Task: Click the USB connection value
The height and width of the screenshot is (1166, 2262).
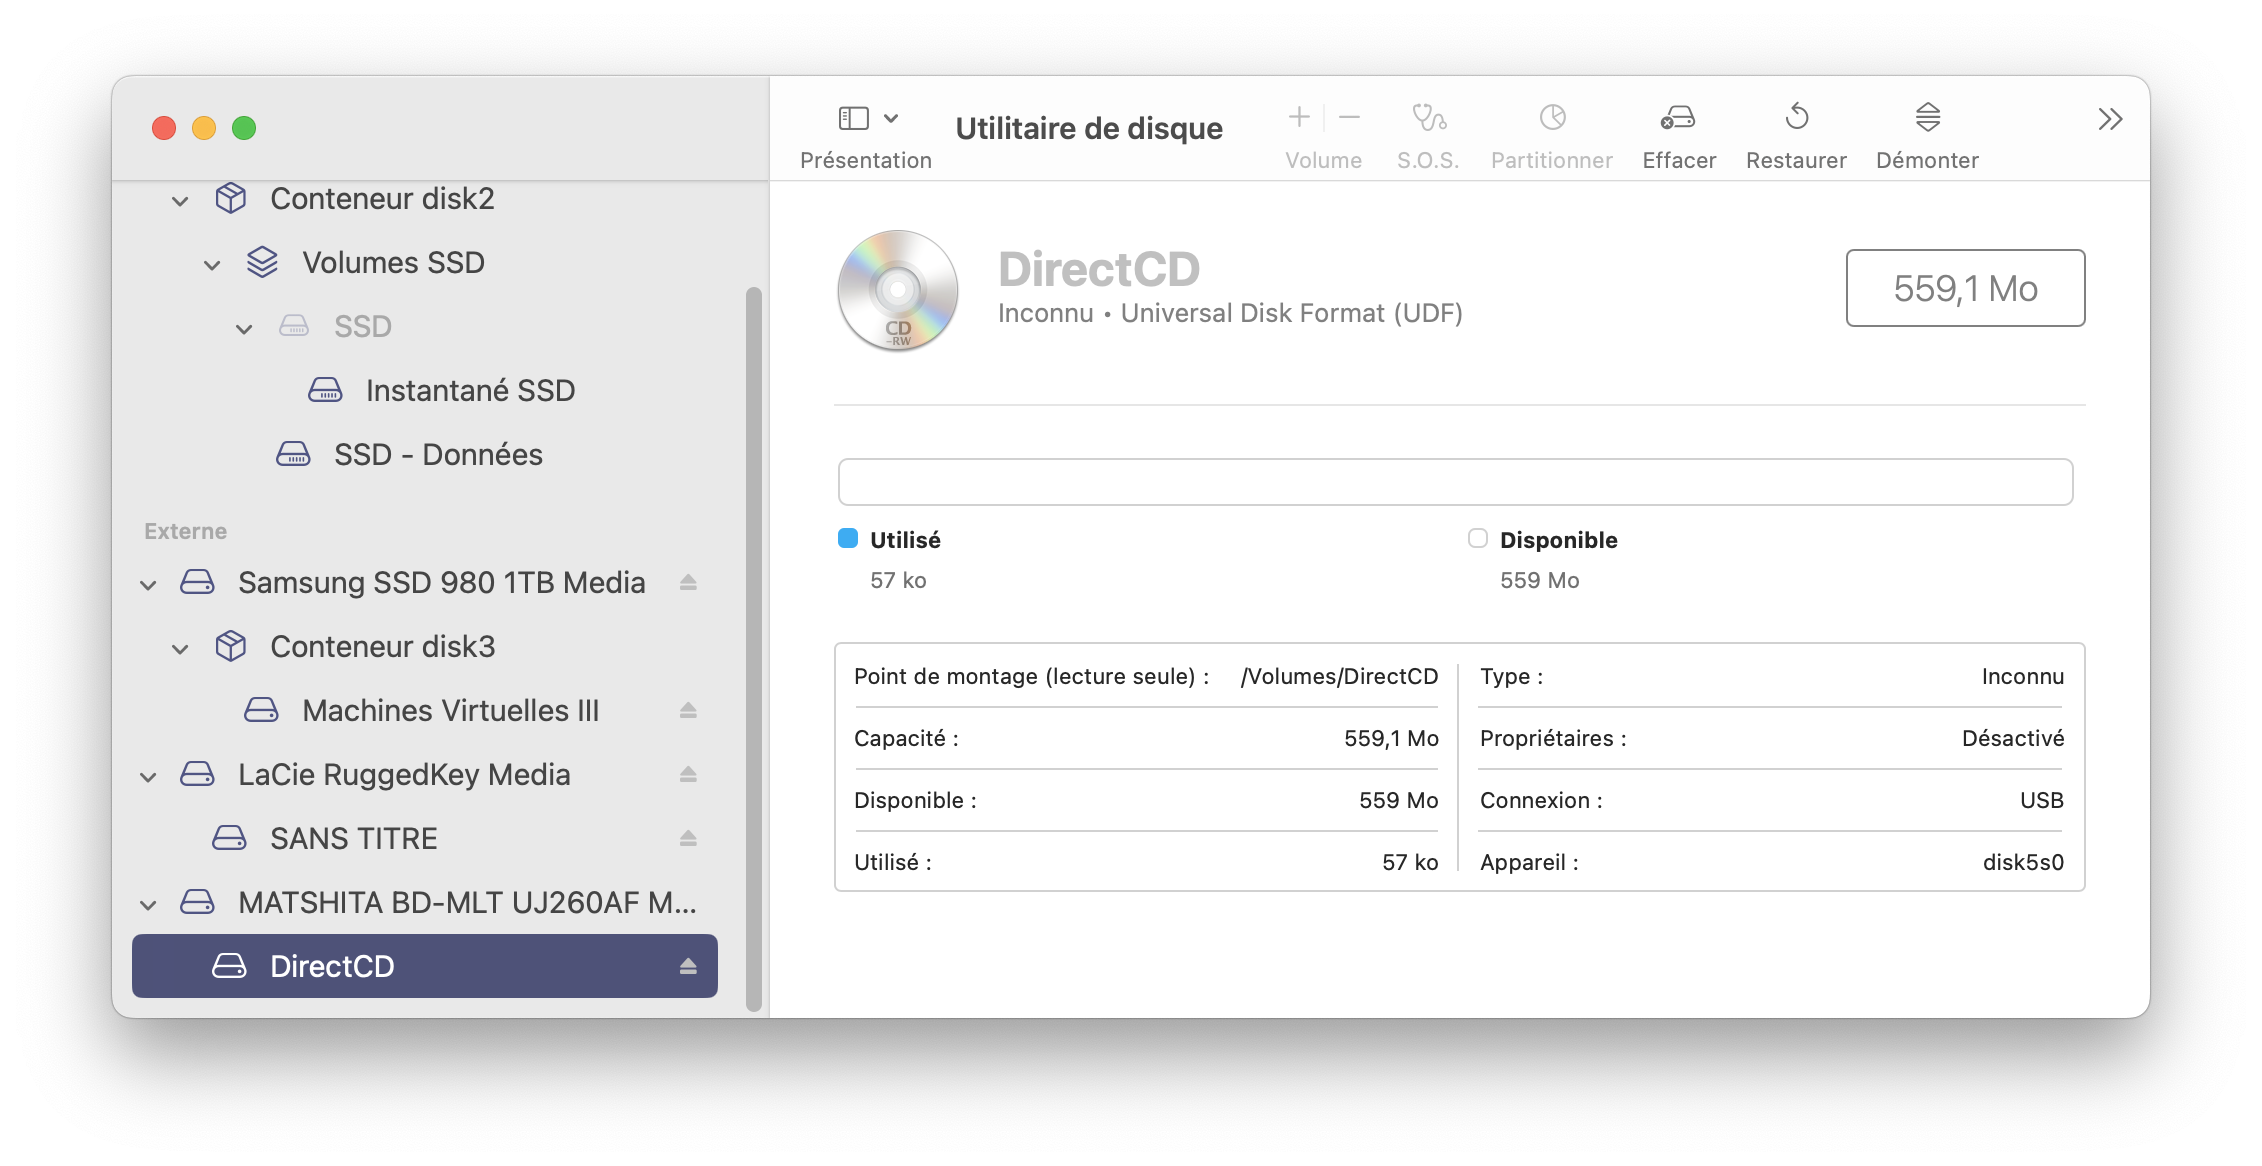Action: point(2042,800)
